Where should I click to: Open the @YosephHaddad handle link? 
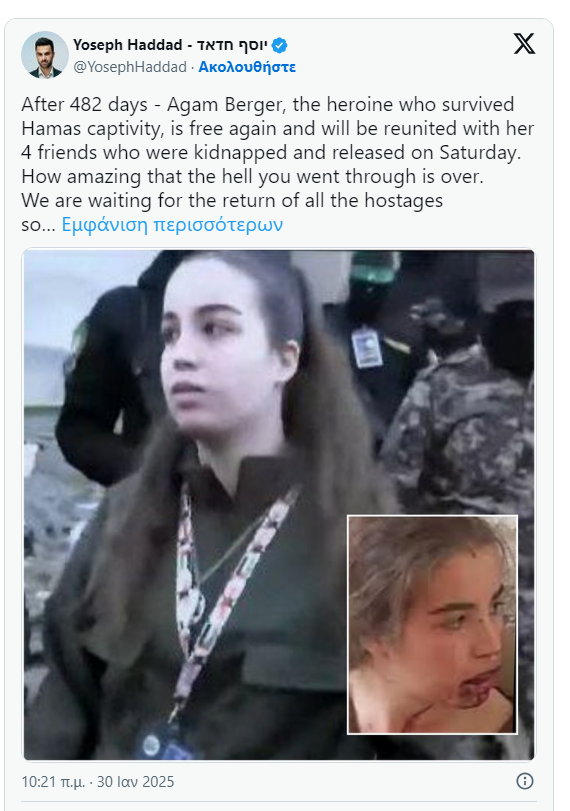pyautogui.click(x=130, y=67)
